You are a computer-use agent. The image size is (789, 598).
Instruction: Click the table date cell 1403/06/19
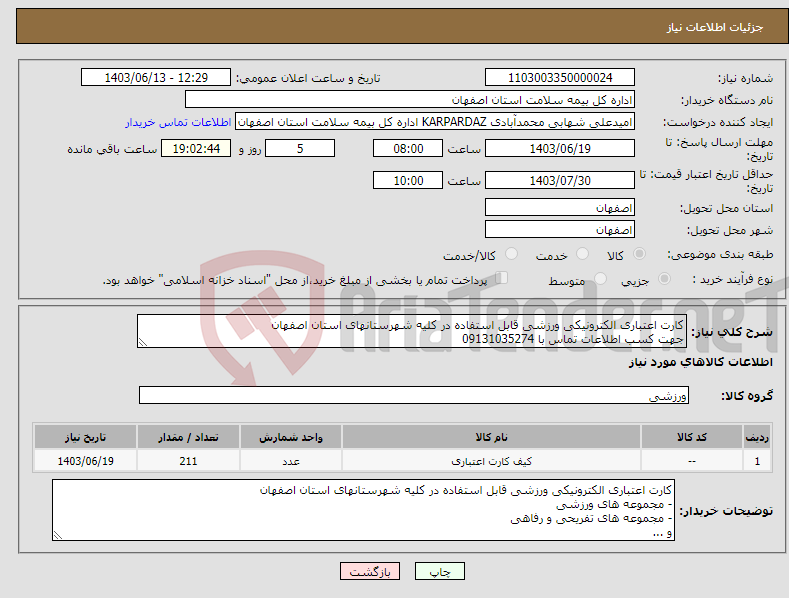[86, 461]
